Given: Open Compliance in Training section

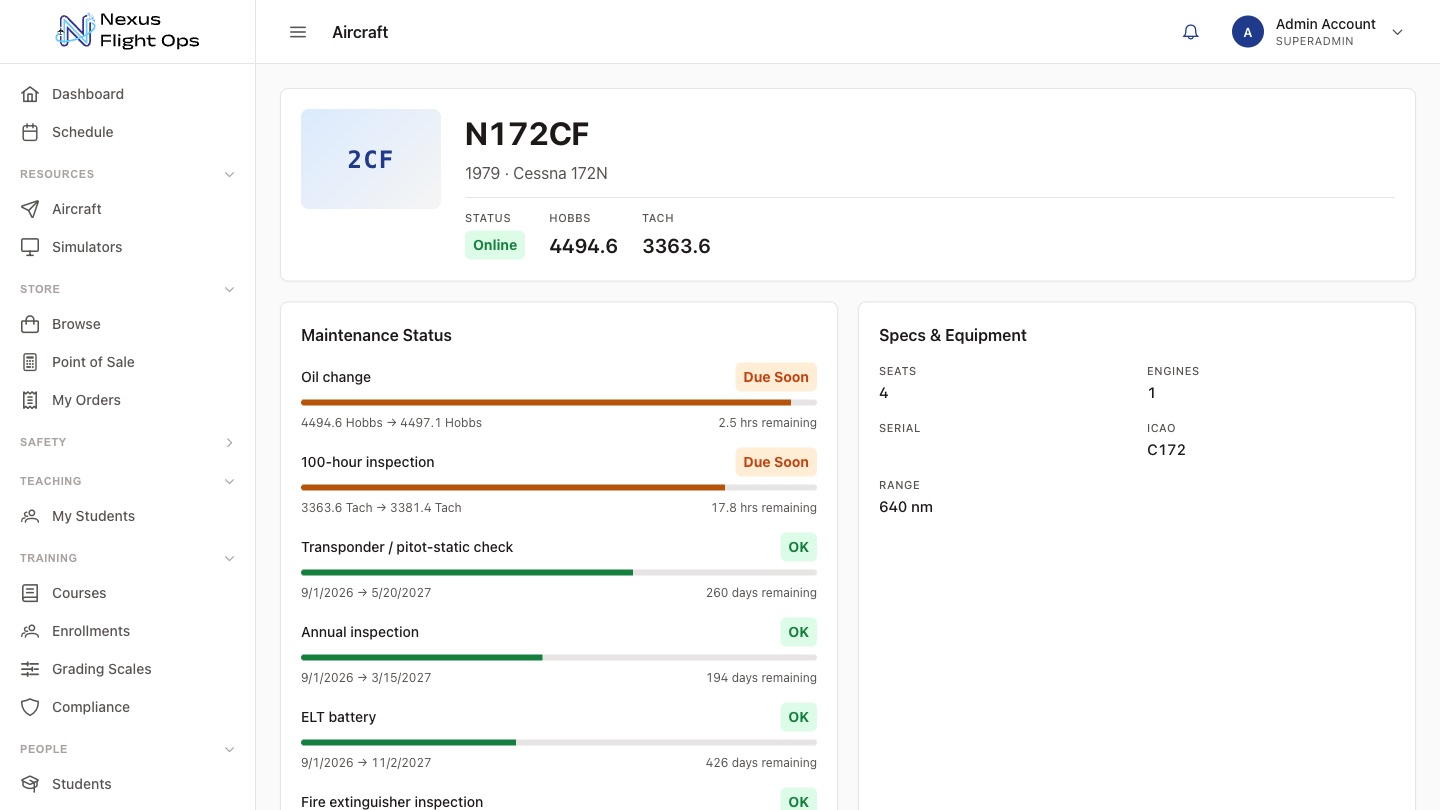Looking at the screenshot, I should pyautogui.click(x=128, y=707).
